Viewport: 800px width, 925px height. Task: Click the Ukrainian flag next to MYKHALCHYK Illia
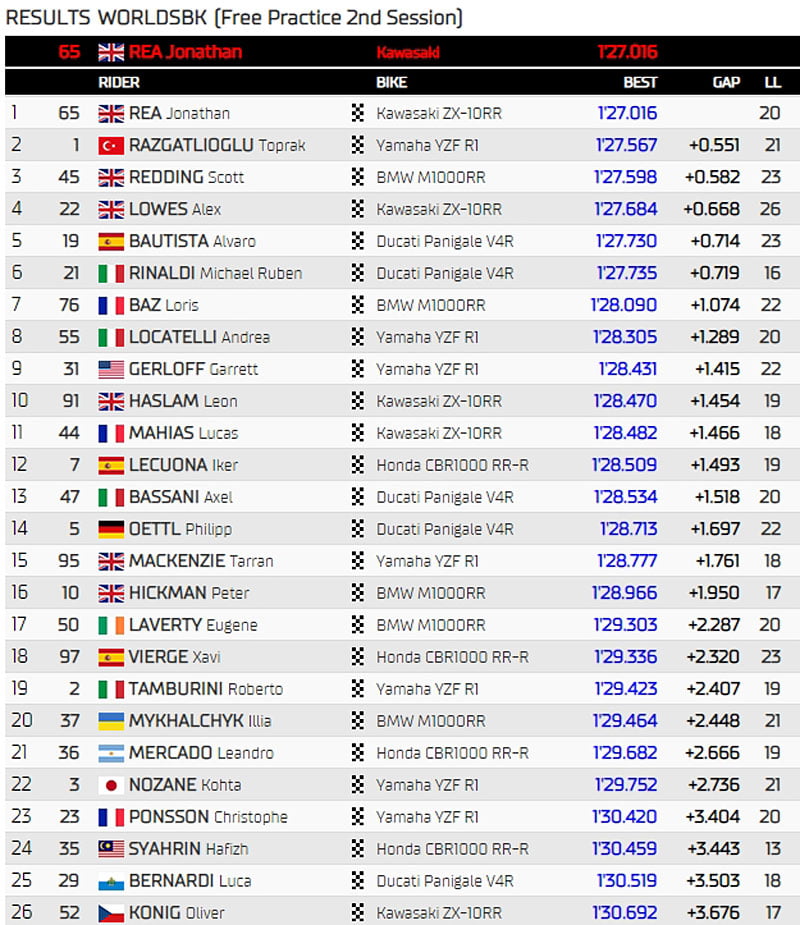pyautogui.click(x=110, y=721)
